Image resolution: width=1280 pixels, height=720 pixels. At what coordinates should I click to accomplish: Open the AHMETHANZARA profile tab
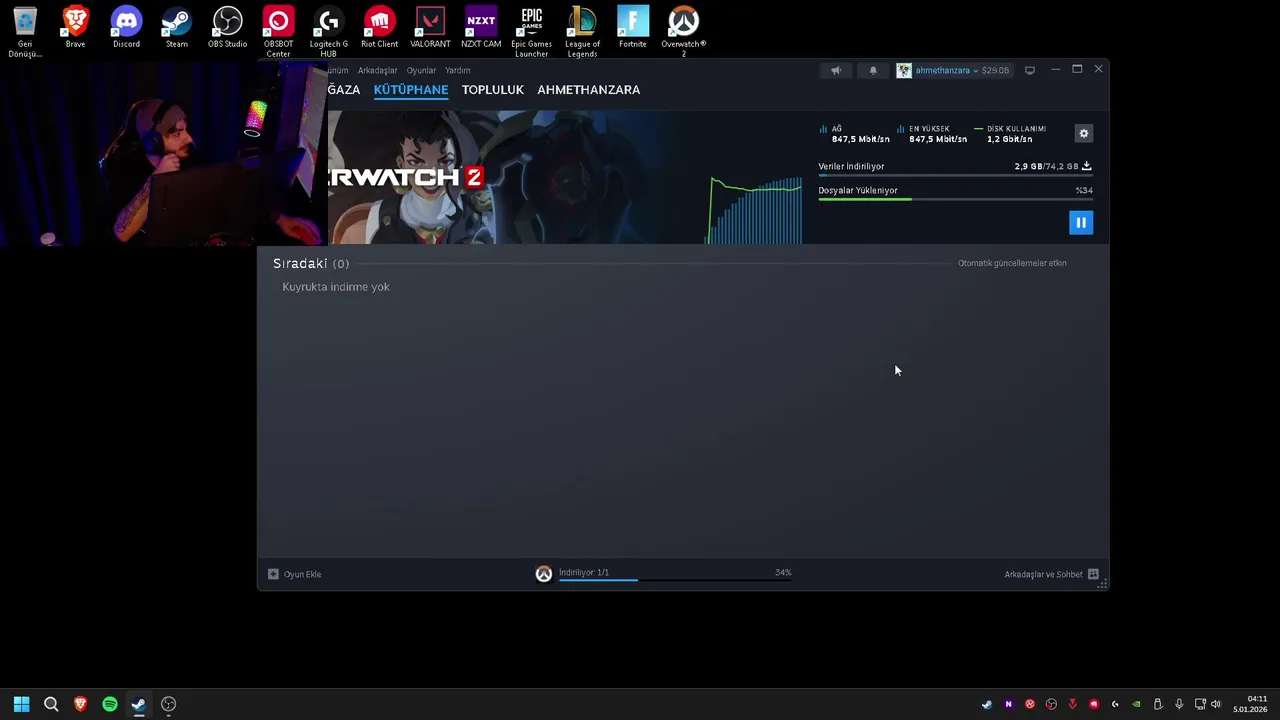(x=589, y=89)
